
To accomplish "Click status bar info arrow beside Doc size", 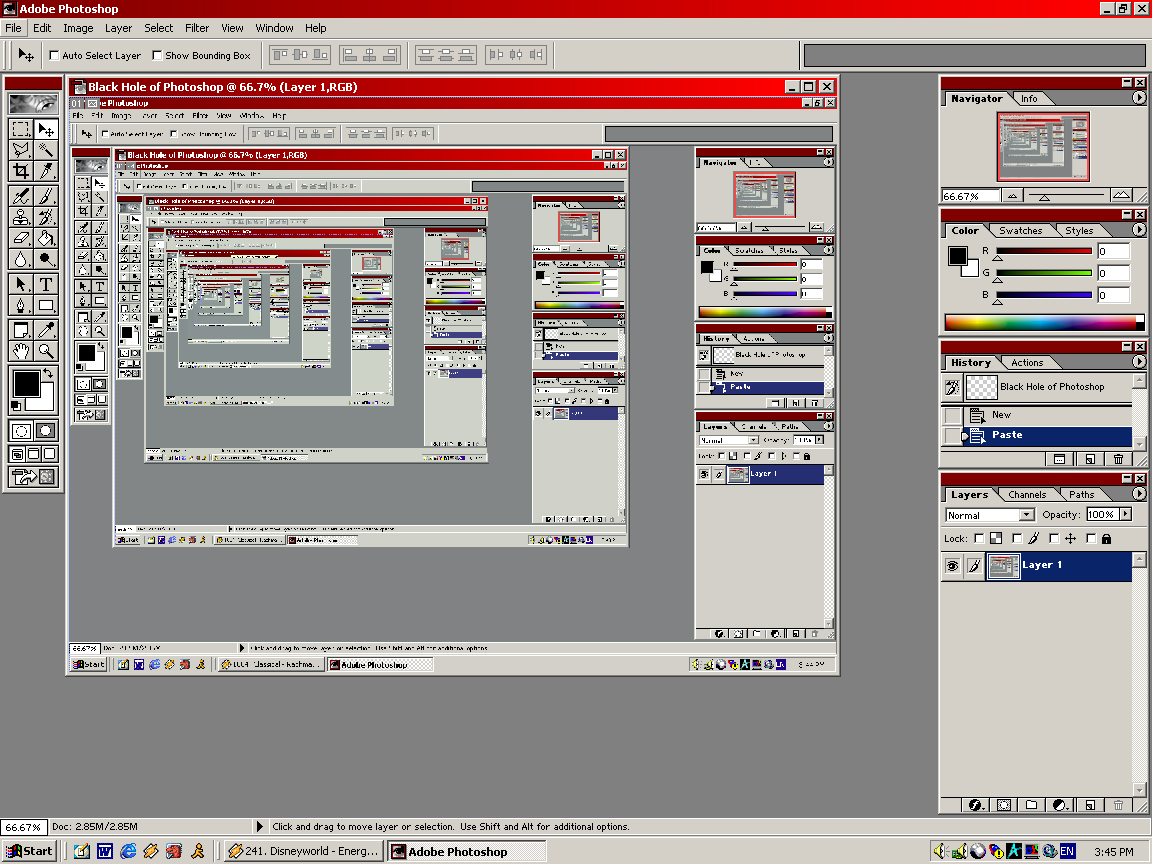I will pos(259,827).
